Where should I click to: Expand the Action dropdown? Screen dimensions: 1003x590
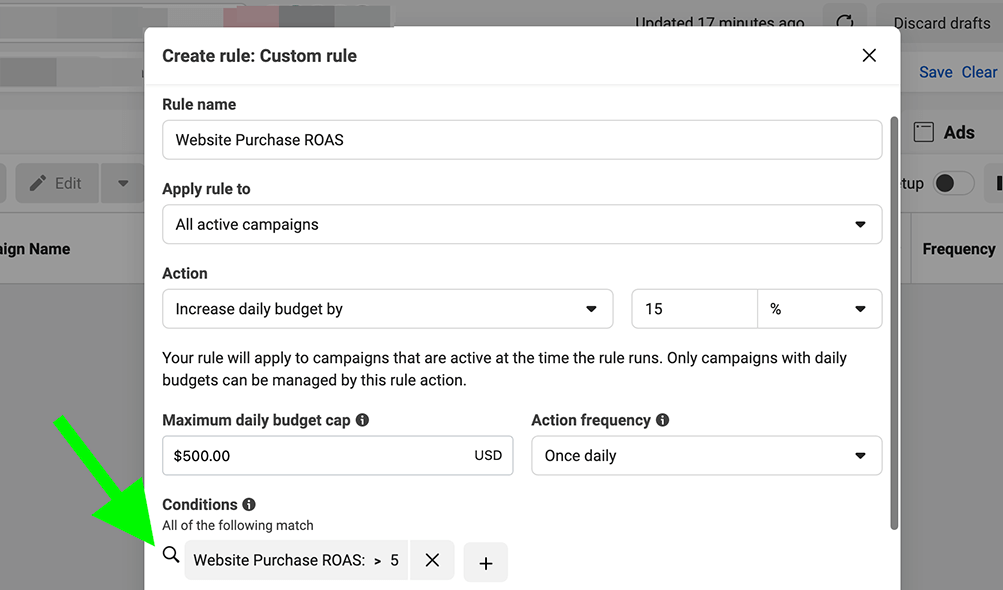point(387,309)
